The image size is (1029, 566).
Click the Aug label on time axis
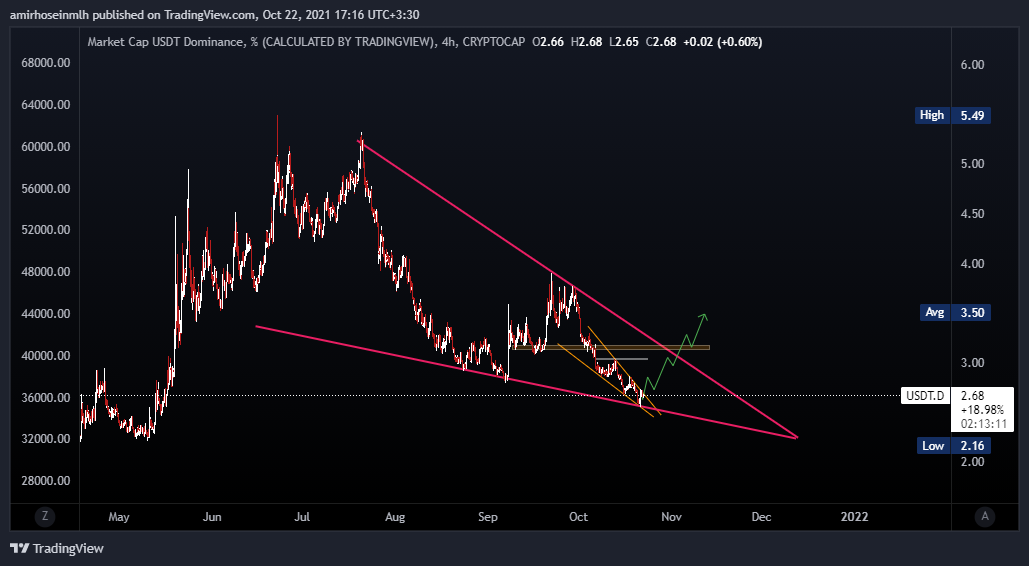tap(395, 517)
